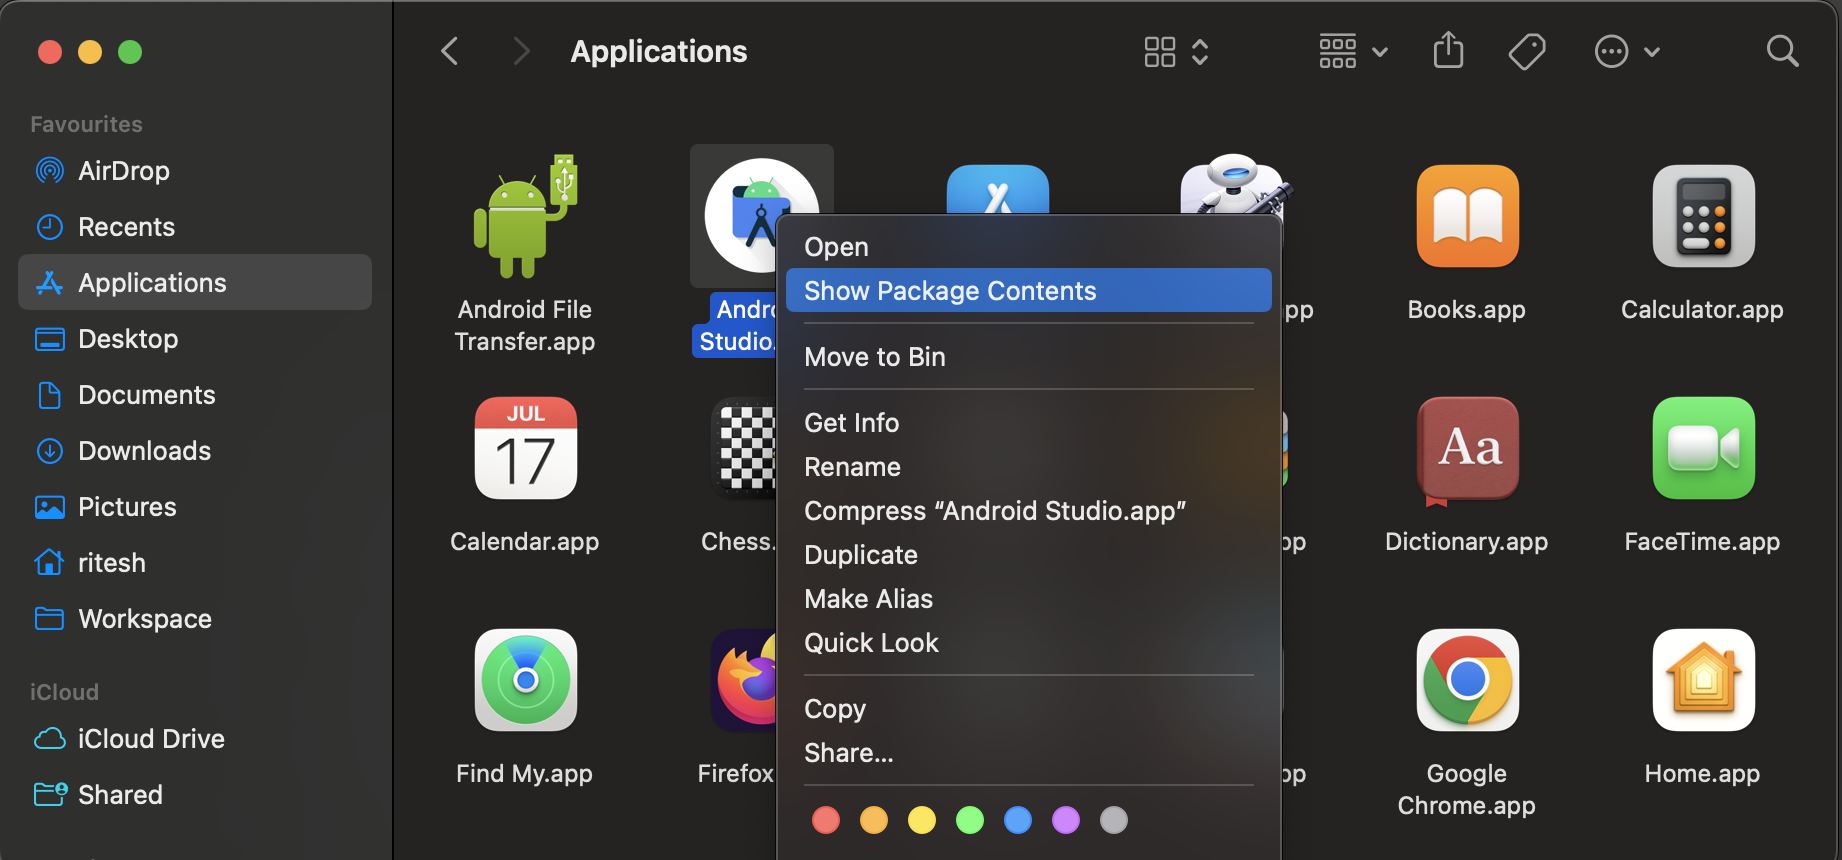Choose Make Alias

(1029, 599)
